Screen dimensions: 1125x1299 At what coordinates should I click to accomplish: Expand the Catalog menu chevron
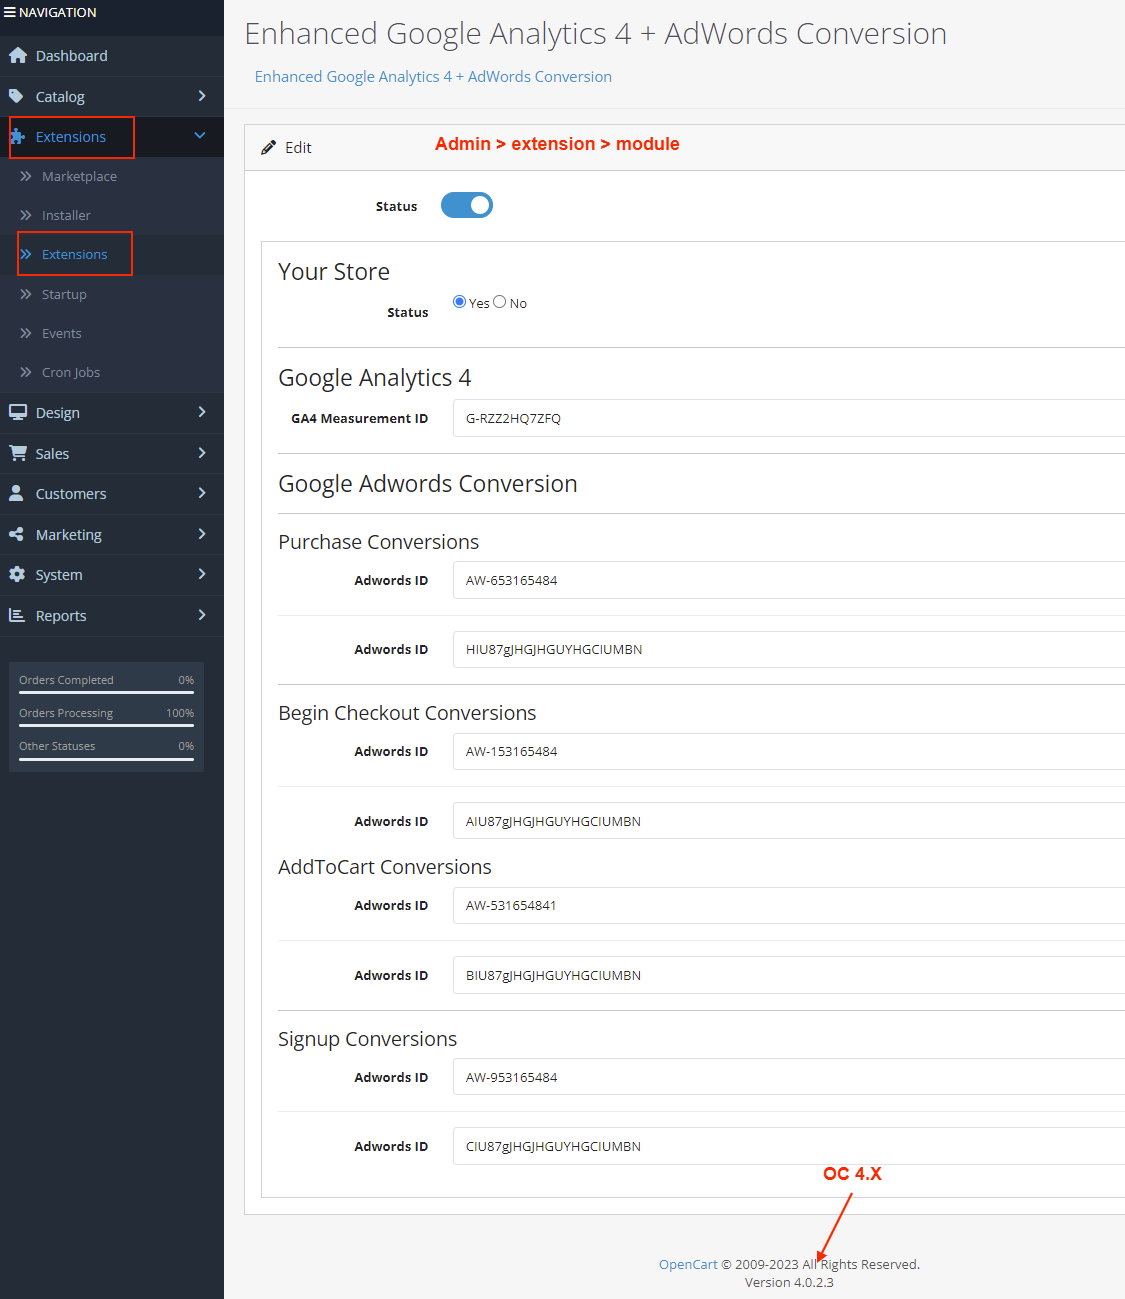[x=202, y=96]
